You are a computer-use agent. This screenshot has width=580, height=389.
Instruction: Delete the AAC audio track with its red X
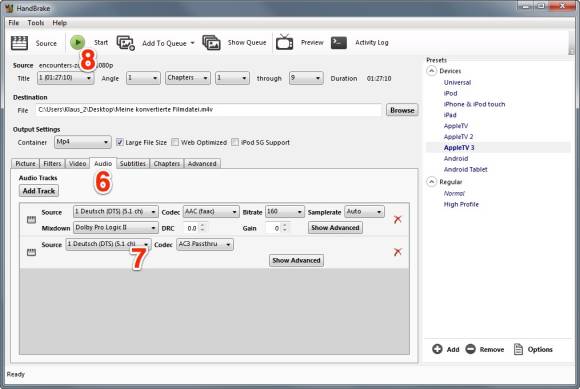[x=398, y=219]
